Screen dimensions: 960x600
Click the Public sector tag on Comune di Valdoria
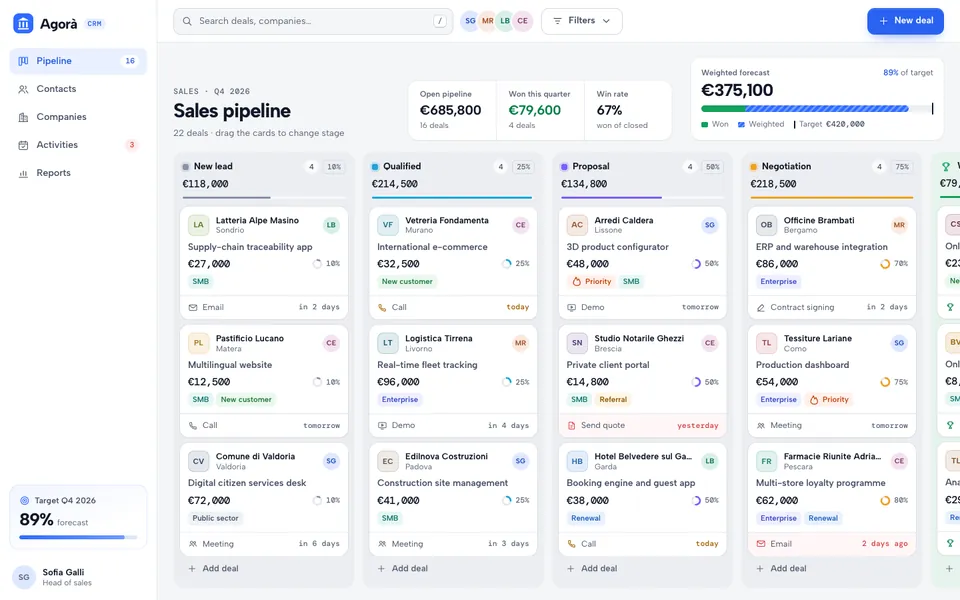215,519
